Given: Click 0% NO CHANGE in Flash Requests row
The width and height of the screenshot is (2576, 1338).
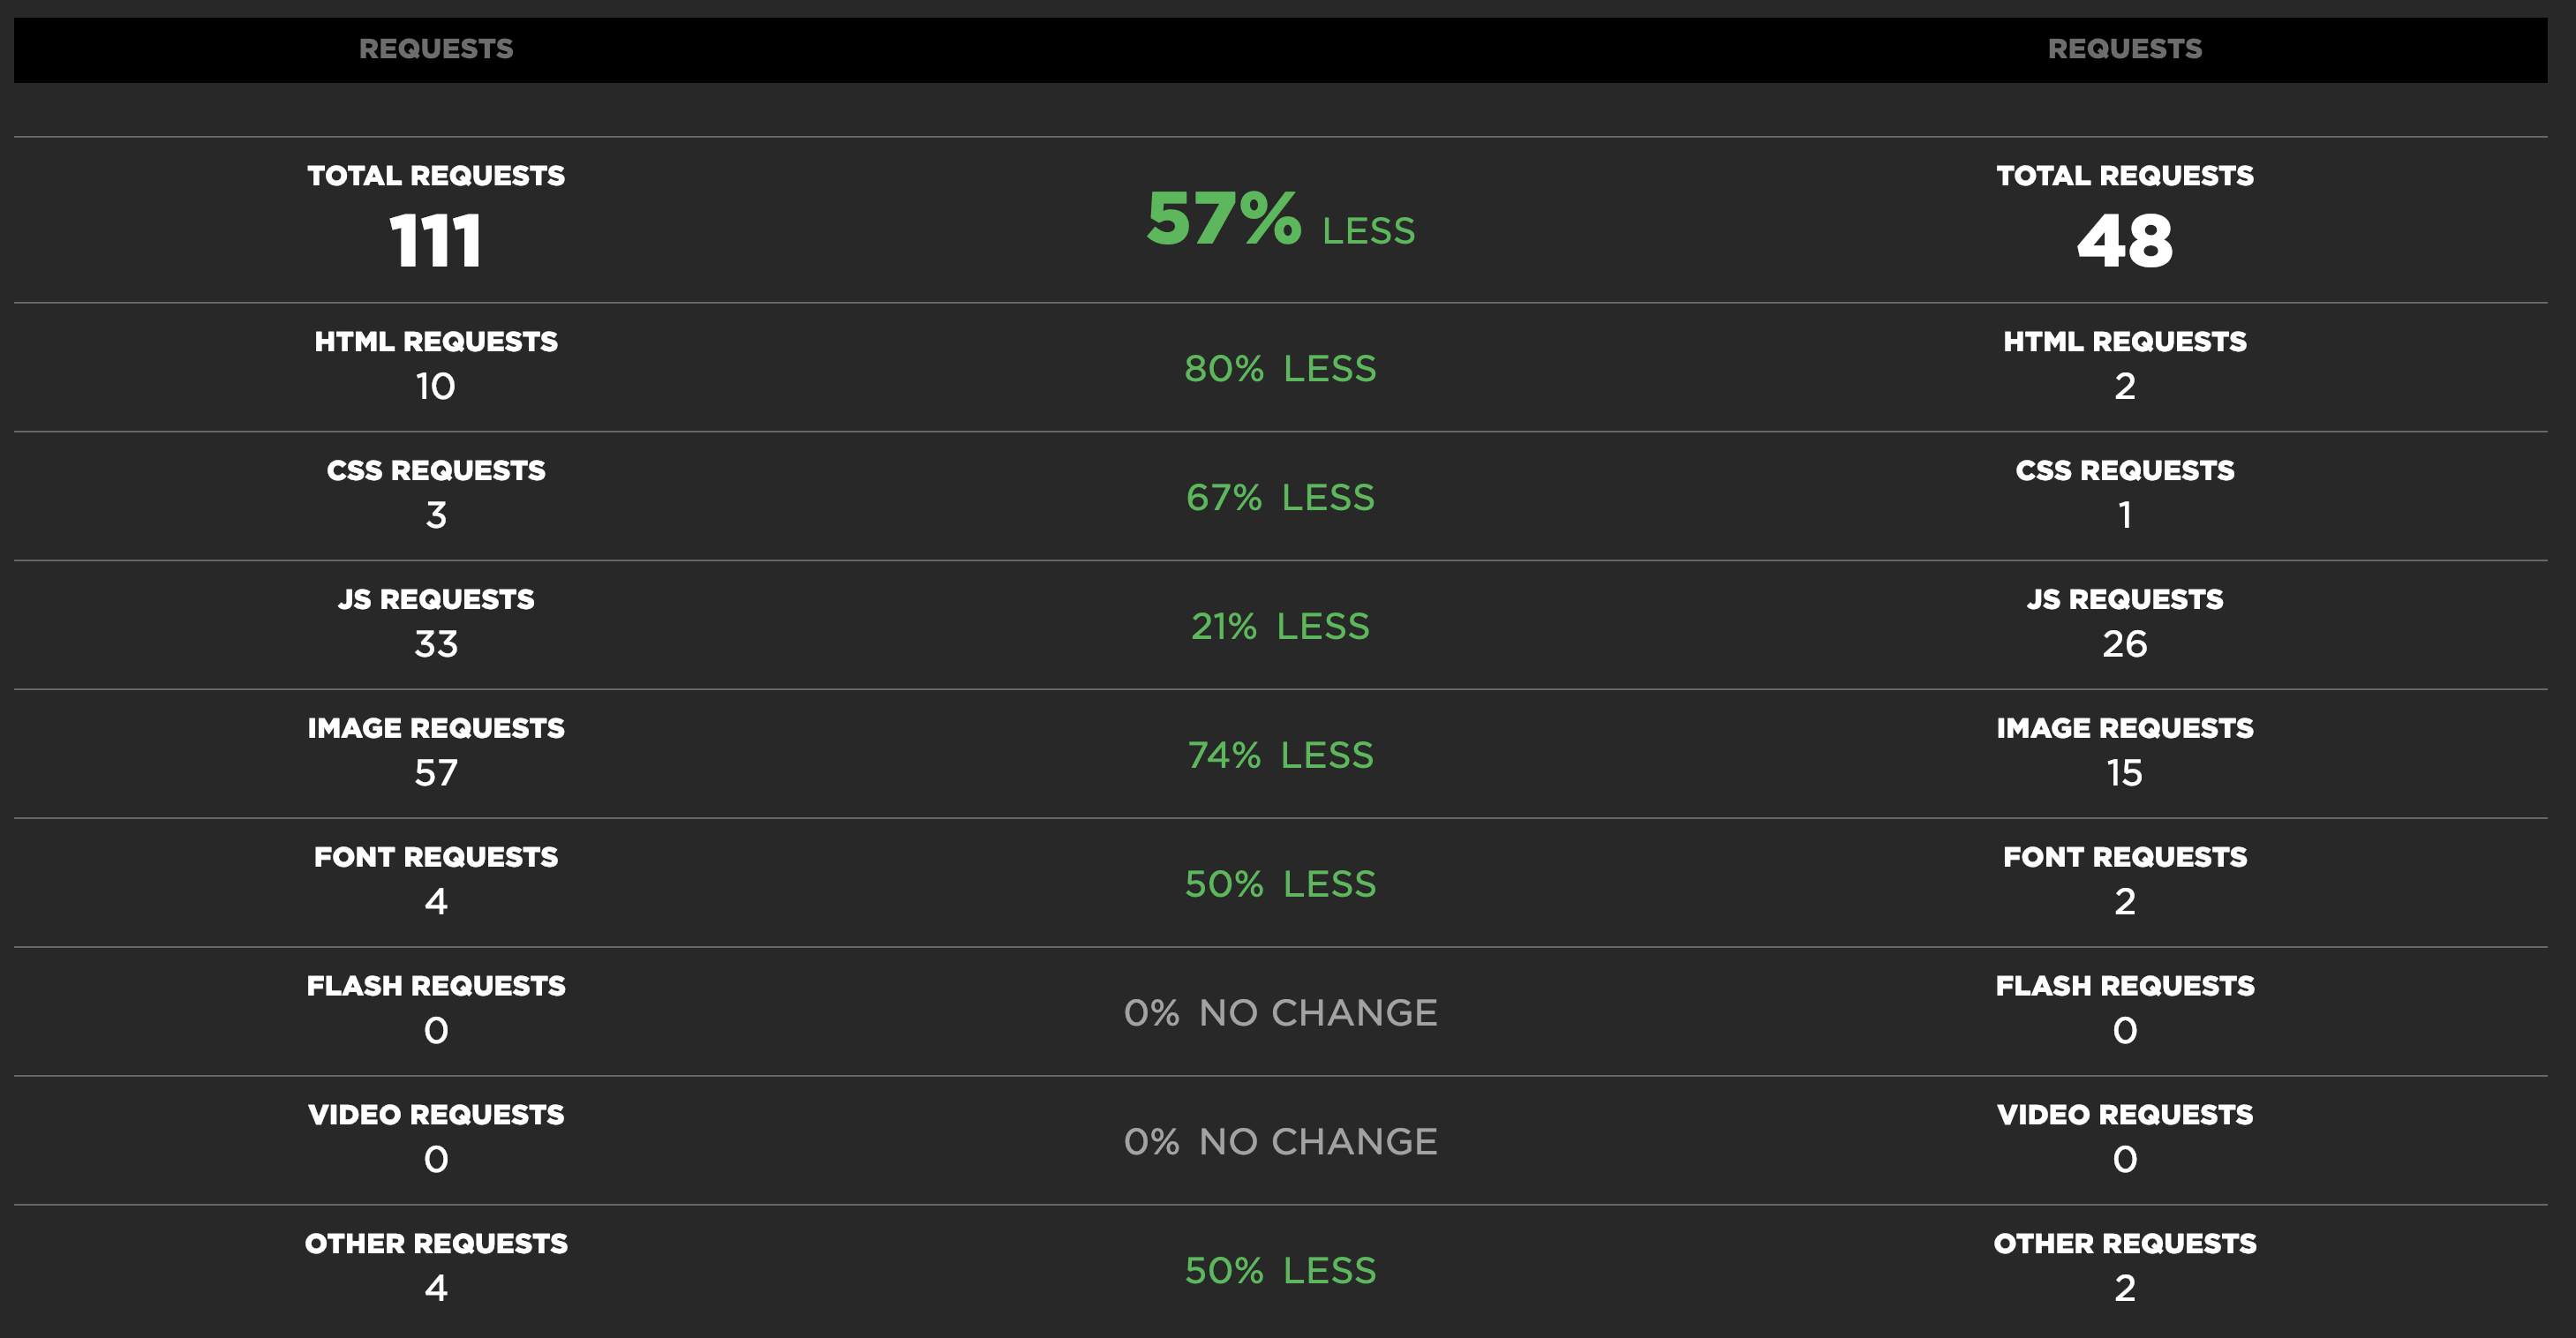Looking at the screenshot, I should pos(1280,1014).
